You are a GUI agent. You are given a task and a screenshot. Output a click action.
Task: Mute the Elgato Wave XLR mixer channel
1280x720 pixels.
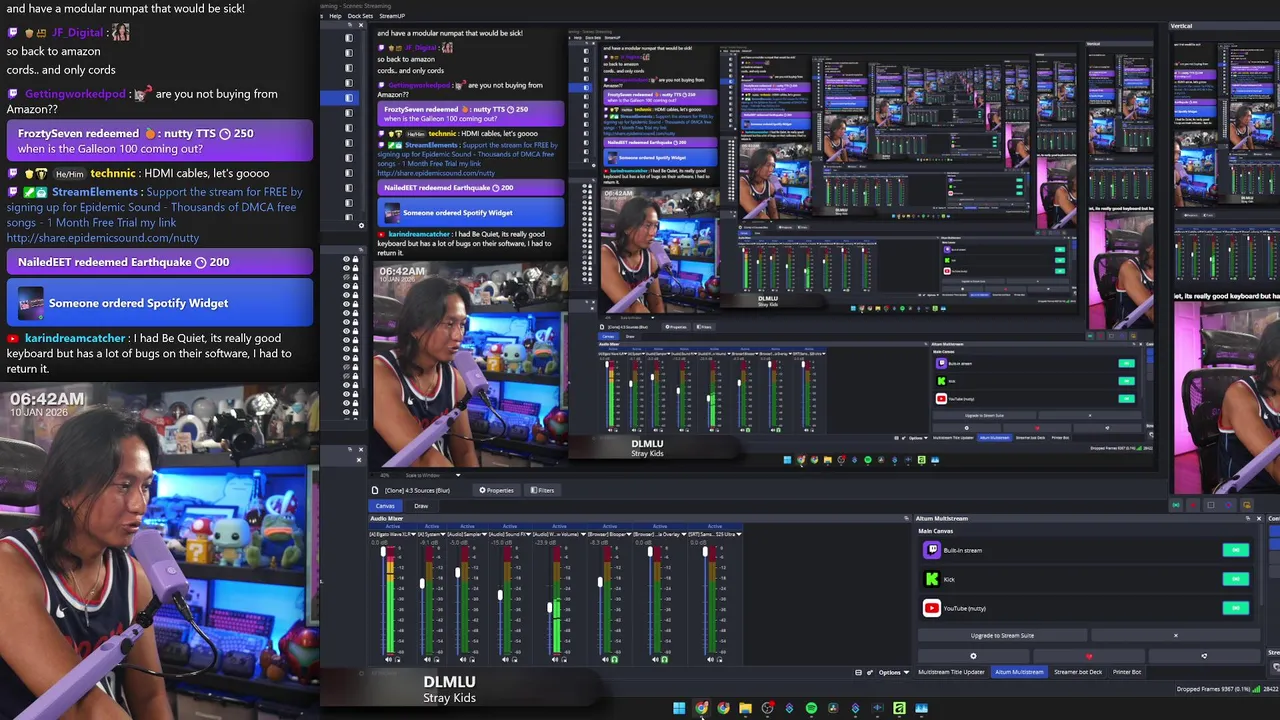[x=388, y=659]
